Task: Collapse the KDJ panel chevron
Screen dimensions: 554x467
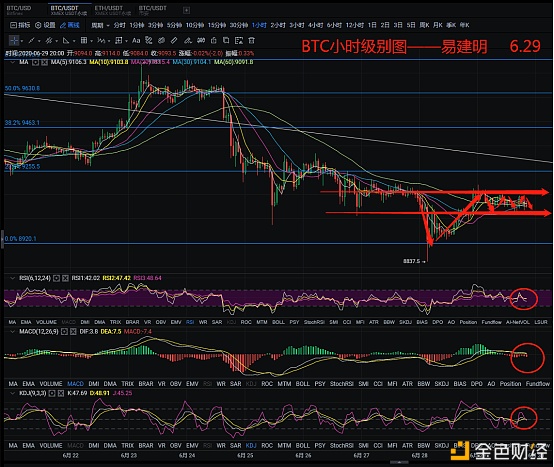Action: [x=13, y=393]
